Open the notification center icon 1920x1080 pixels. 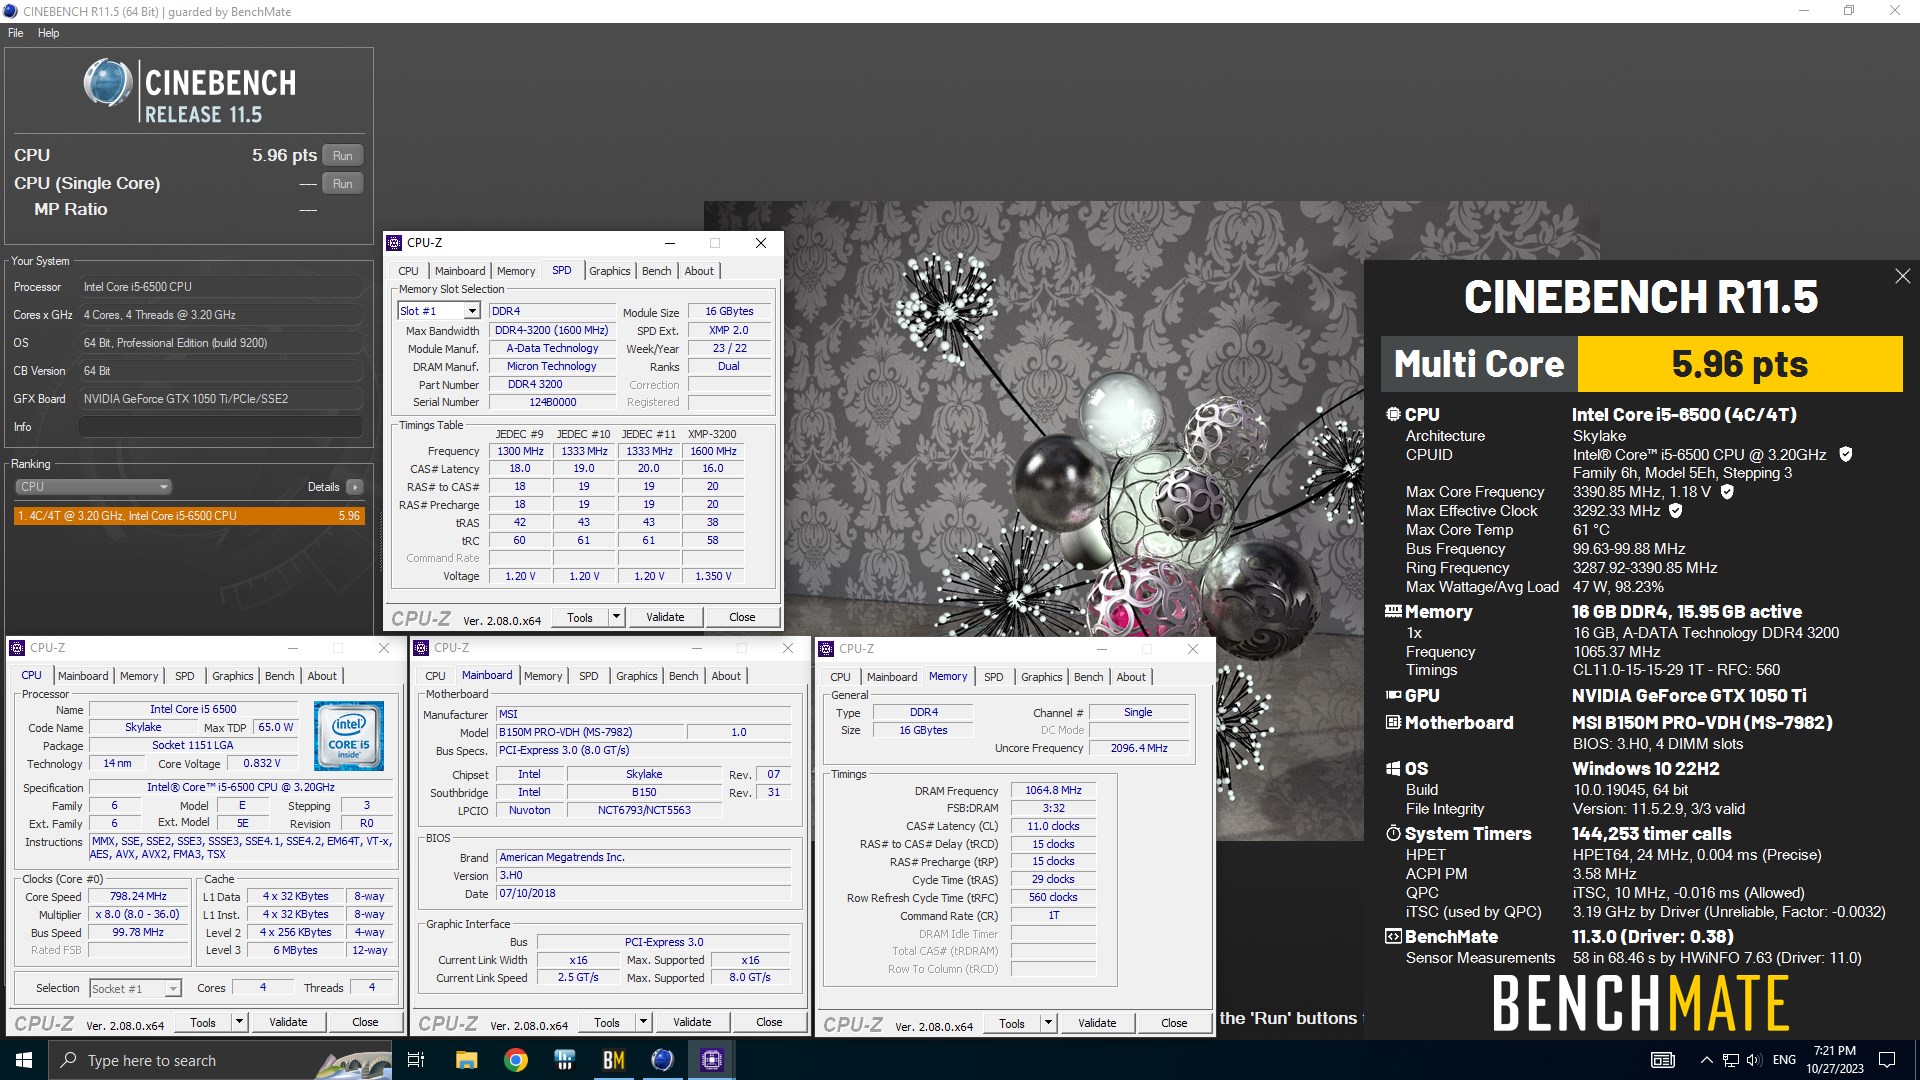[1887, 1060]
